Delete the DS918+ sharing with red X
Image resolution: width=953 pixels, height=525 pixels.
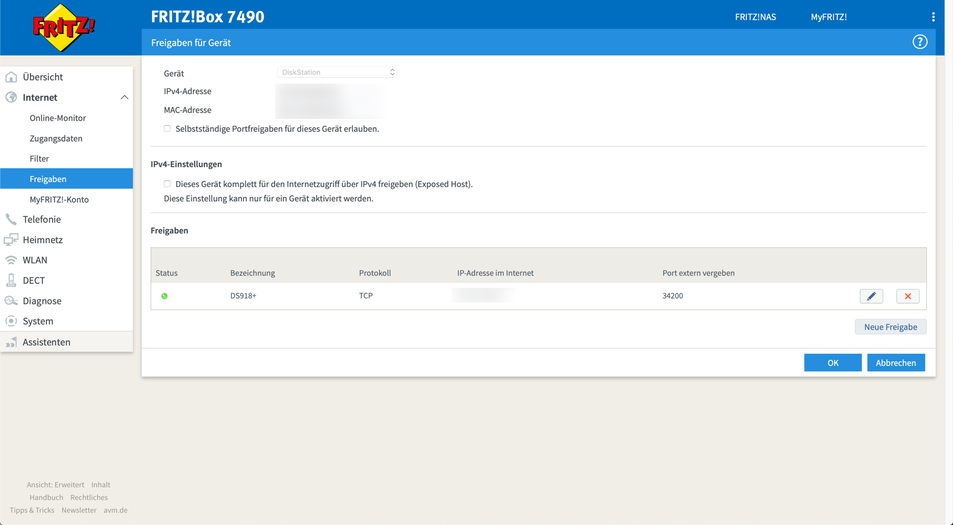pyautogui.click(x=907, y=296)
